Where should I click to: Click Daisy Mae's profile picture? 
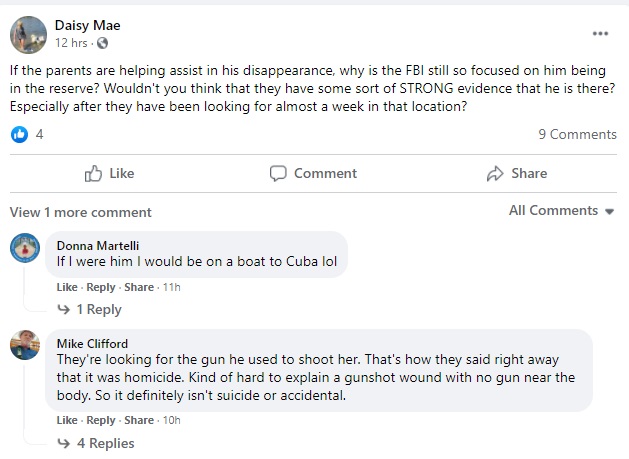pyautogui.click(x=28, y=34)
